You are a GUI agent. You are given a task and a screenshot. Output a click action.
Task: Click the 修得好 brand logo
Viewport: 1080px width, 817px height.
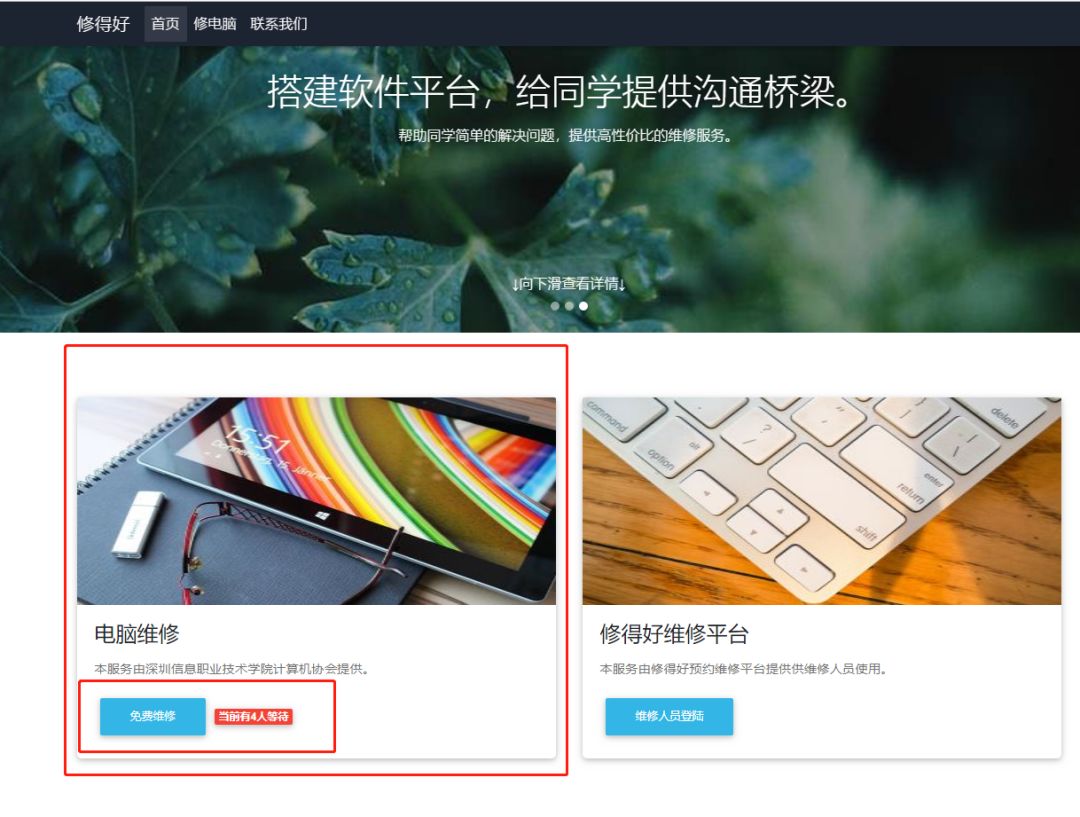[x=103, y=24]
